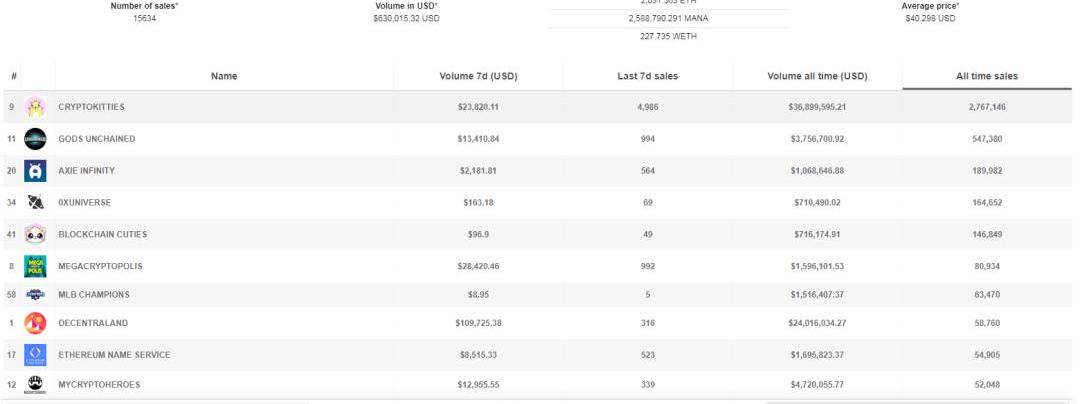Click the Axie Infinity logo icon
The width and height of the screenshot is (1080, 404).
click(35, 171)
